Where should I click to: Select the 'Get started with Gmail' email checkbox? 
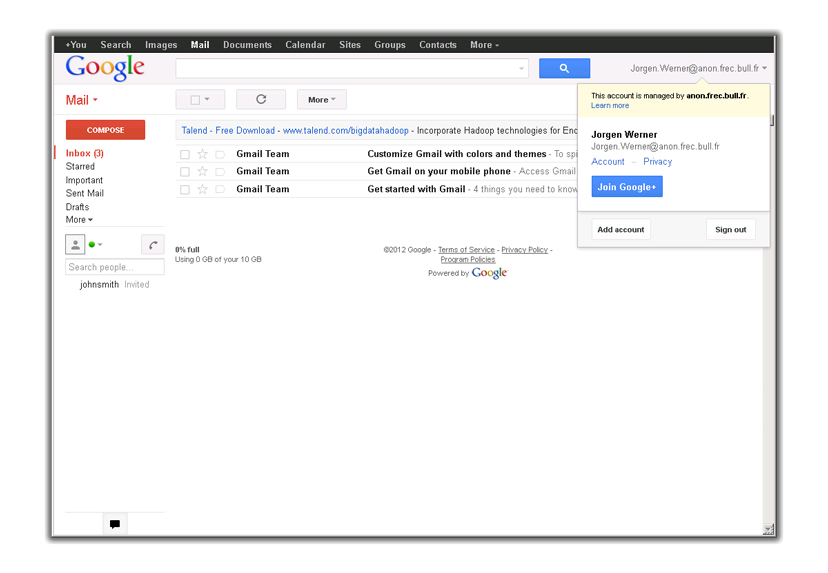point(185,190)
